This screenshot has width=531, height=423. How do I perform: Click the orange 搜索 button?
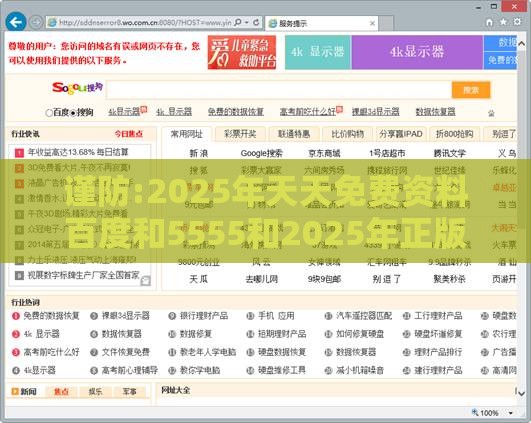tap(471, 90)
